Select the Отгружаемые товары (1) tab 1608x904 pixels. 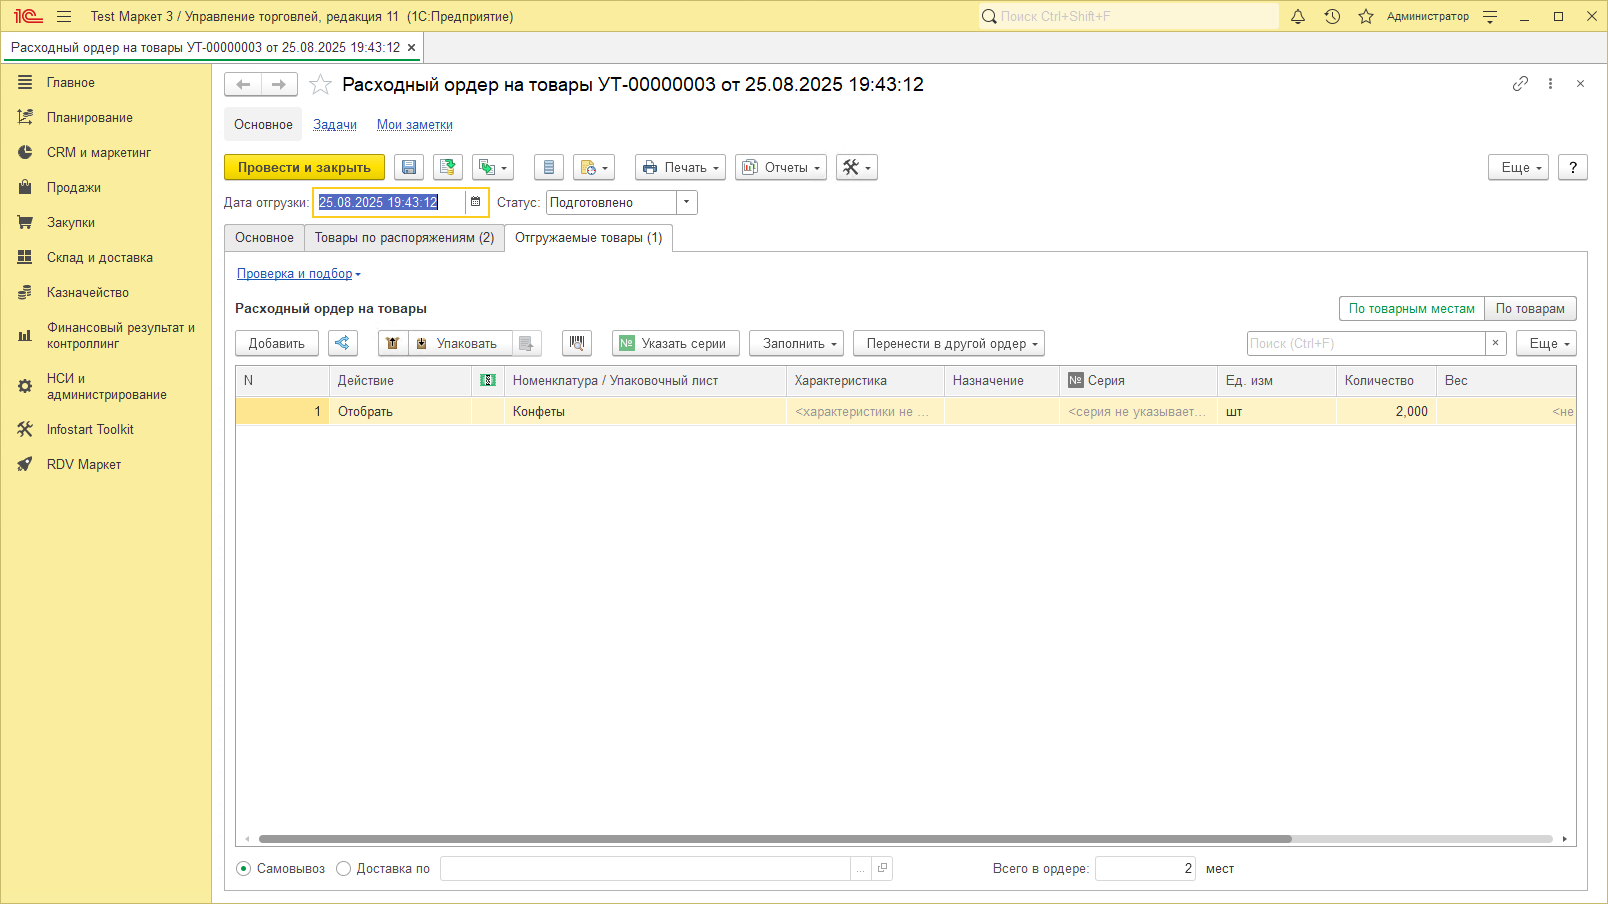point(589,238)
